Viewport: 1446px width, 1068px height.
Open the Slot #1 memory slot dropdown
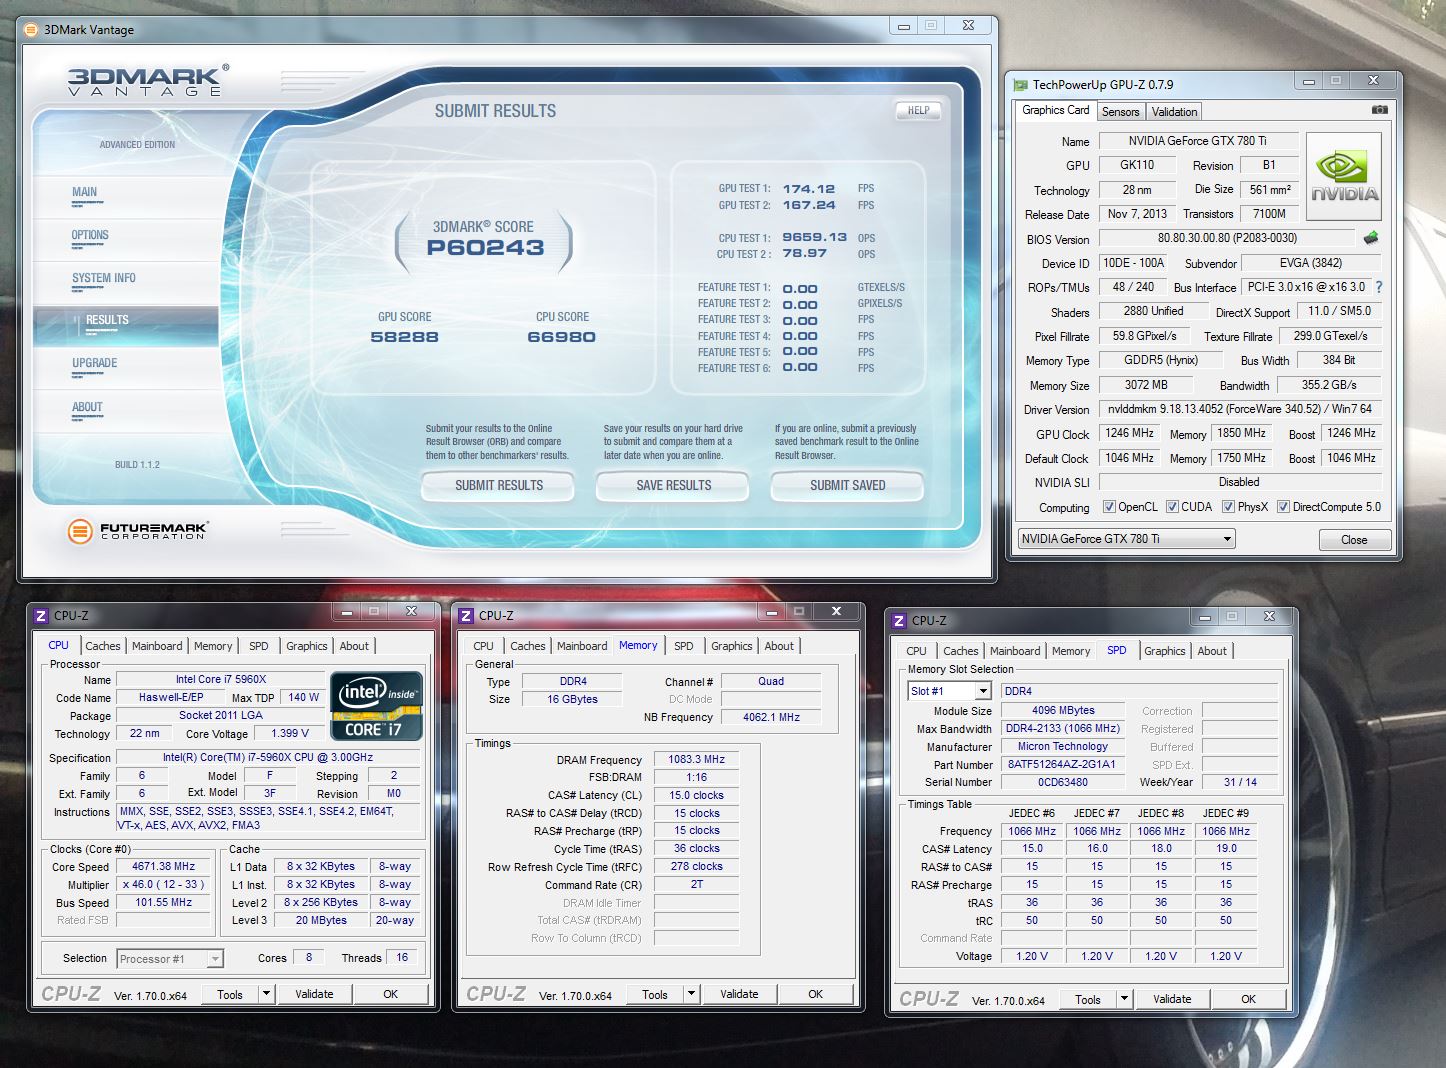coord(949,691)
